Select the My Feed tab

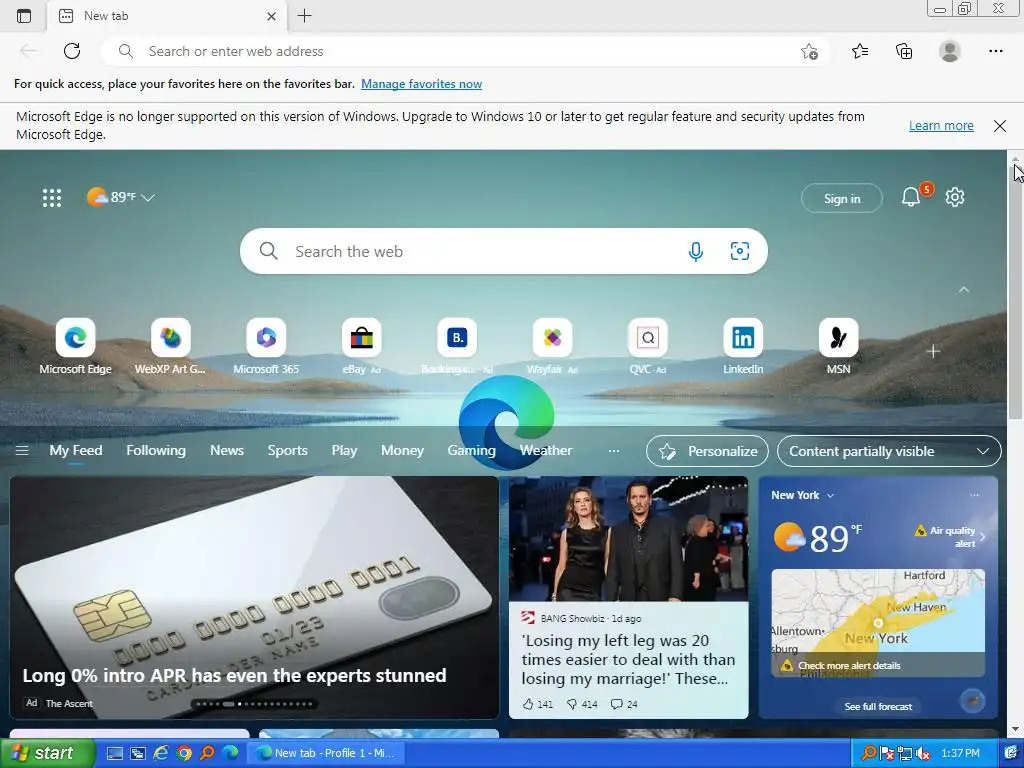coord(76,451)
